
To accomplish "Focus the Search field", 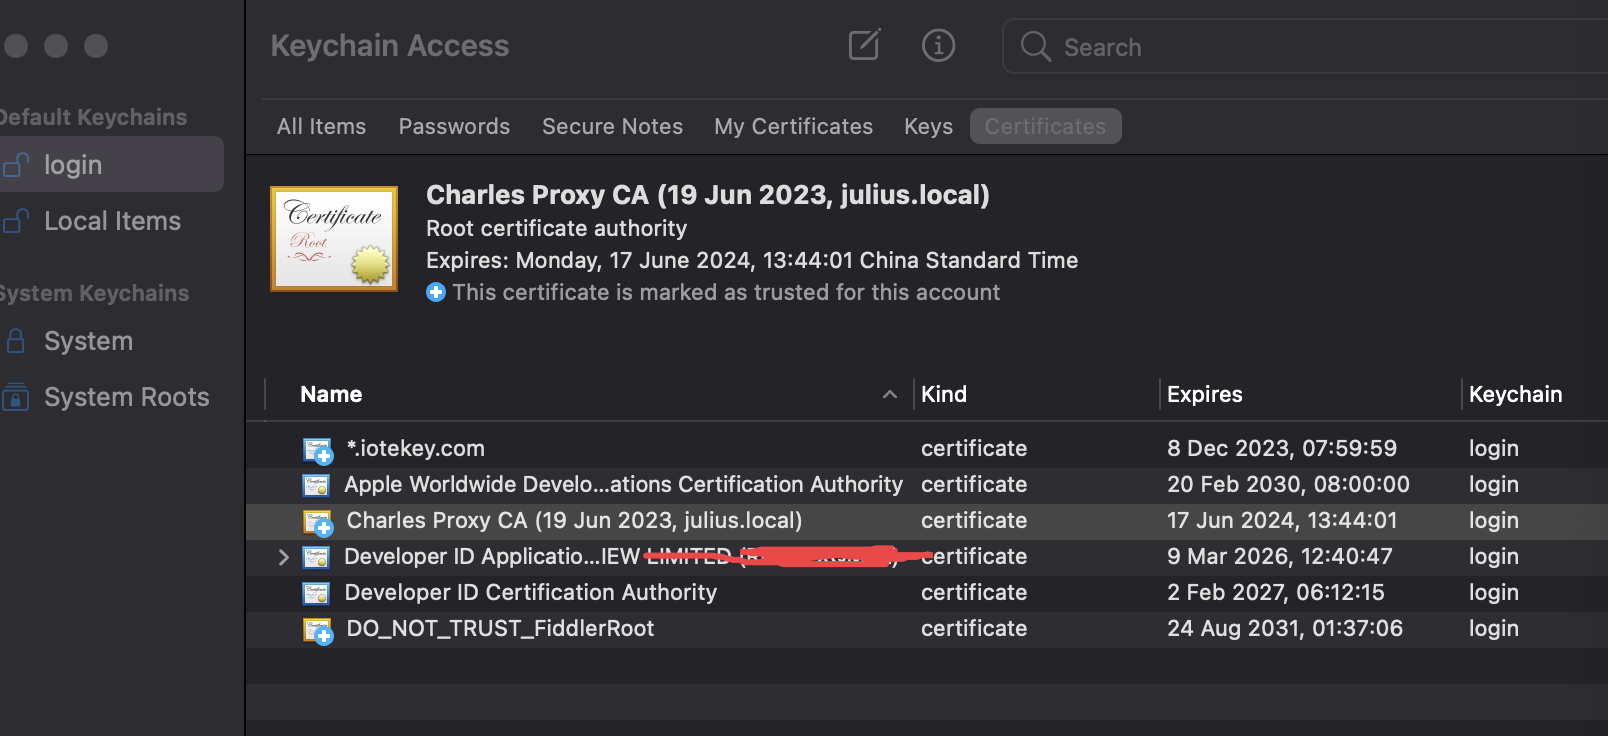I will [1305, 46].
